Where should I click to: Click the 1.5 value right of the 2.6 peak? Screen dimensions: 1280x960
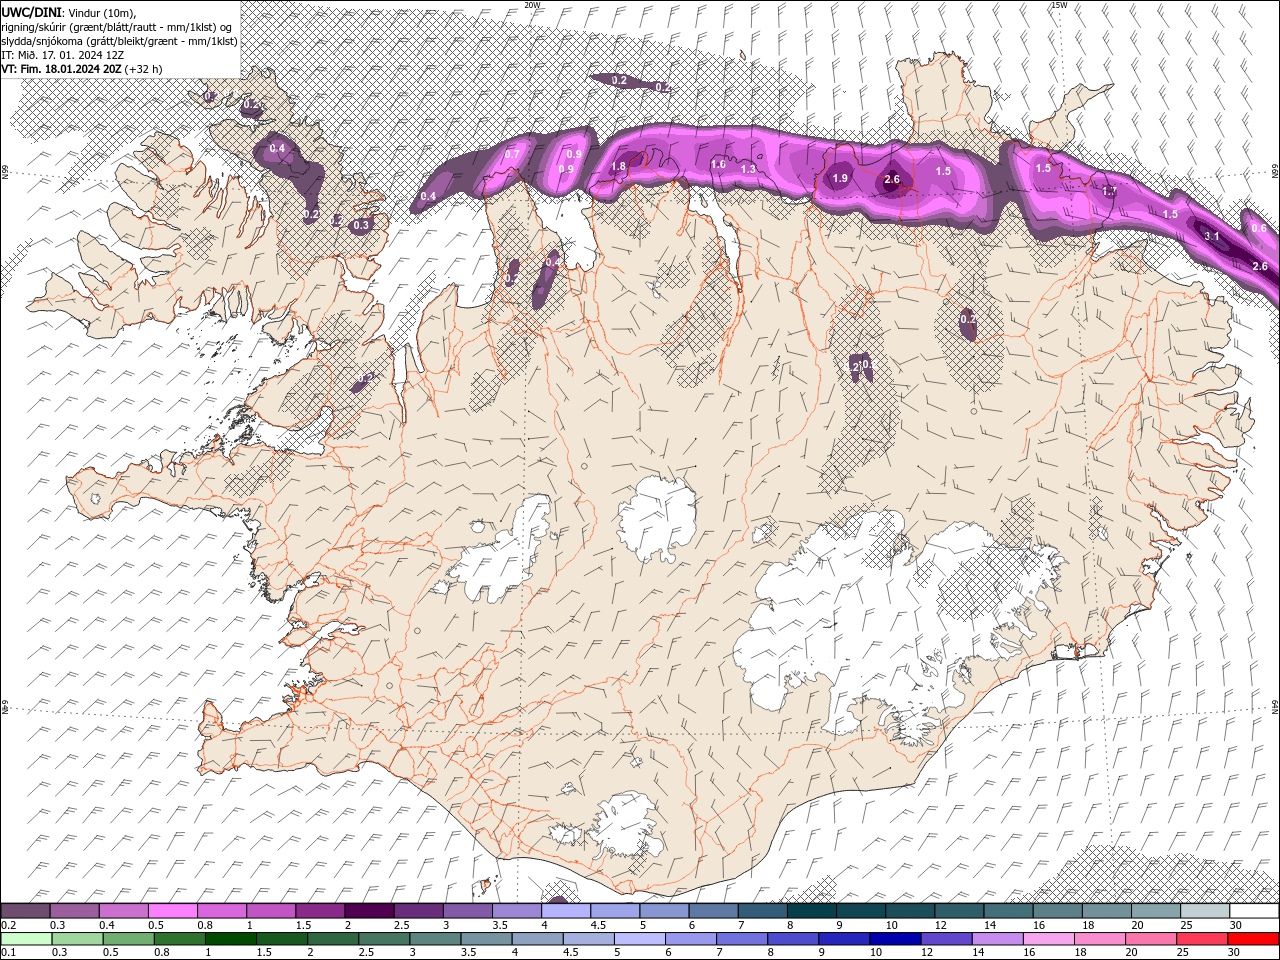943,171
